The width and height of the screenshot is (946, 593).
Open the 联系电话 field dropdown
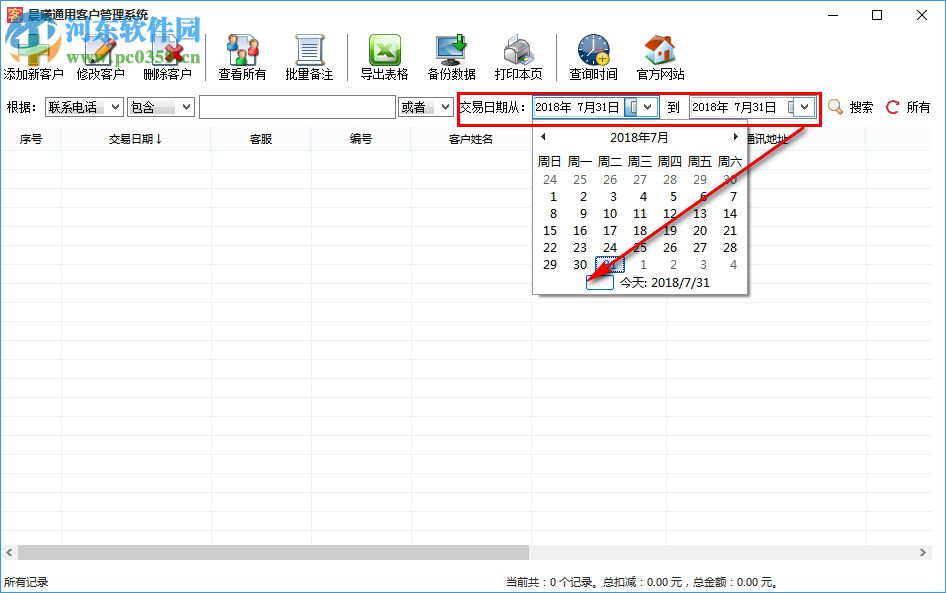coord(113,106)
